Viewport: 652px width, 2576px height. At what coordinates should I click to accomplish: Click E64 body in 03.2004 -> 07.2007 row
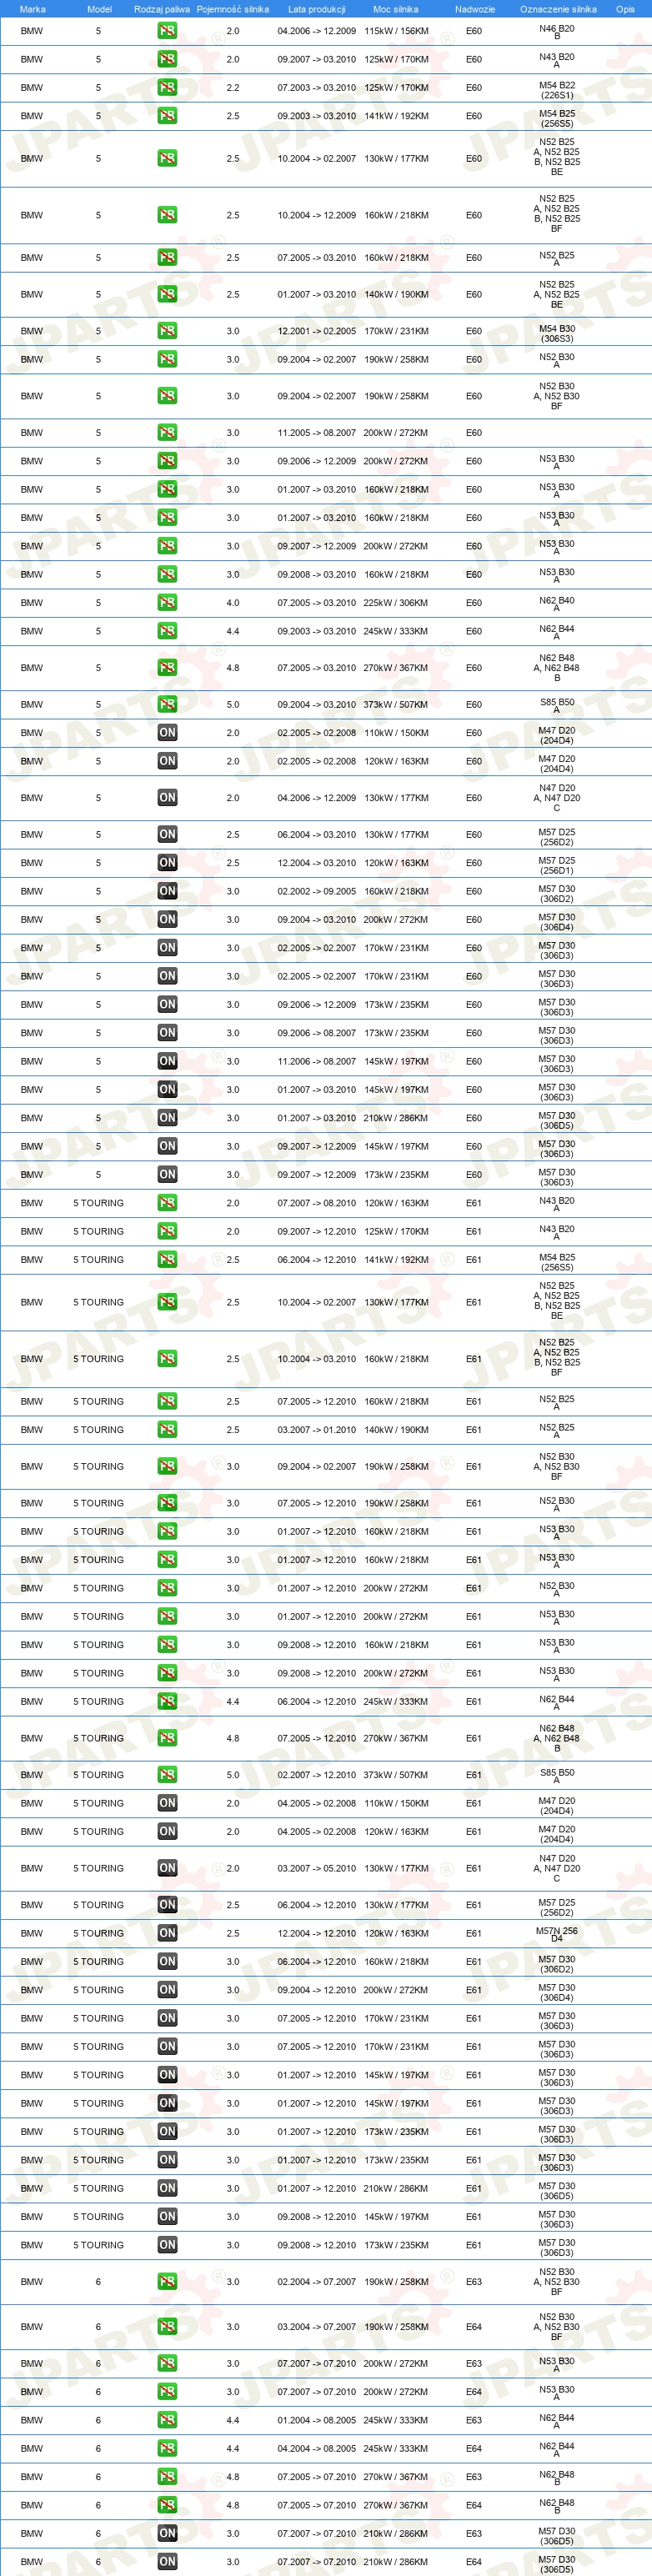pos(474,2327)
